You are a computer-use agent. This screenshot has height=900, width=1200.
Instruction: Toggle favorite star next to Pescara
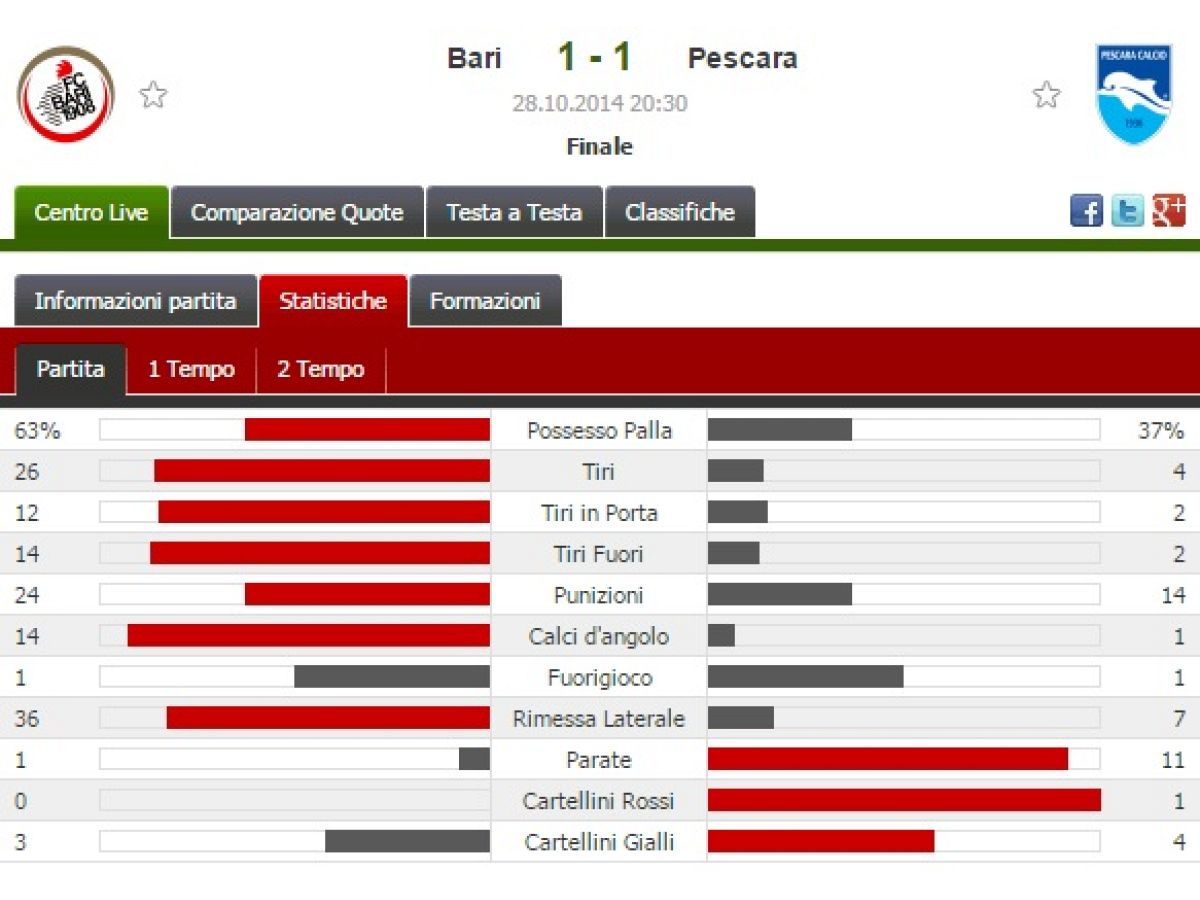pos(1046,95)
